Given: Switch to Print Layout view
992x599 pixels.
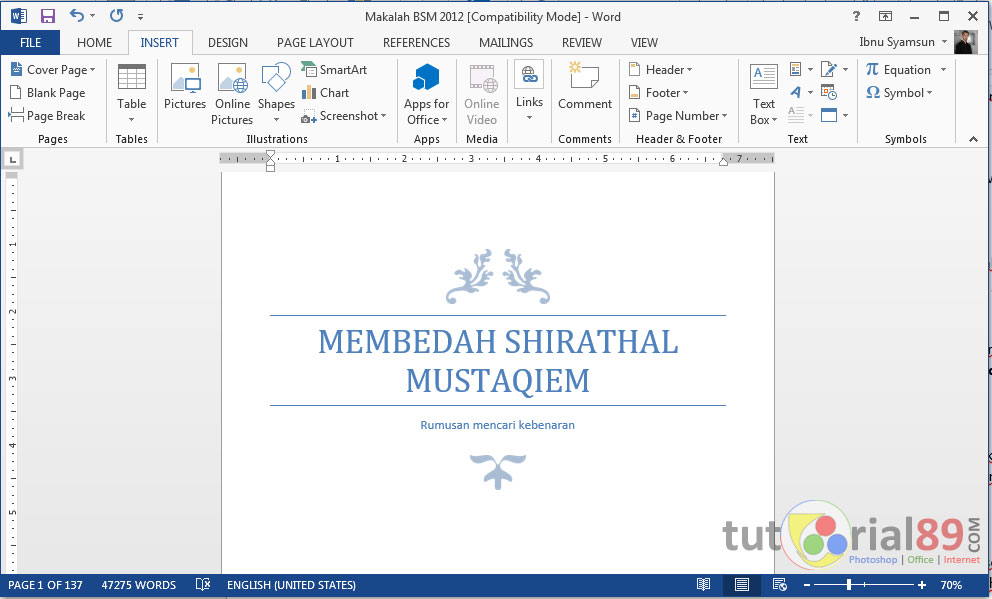Looking at the screenshot, I should pos(741,584).
